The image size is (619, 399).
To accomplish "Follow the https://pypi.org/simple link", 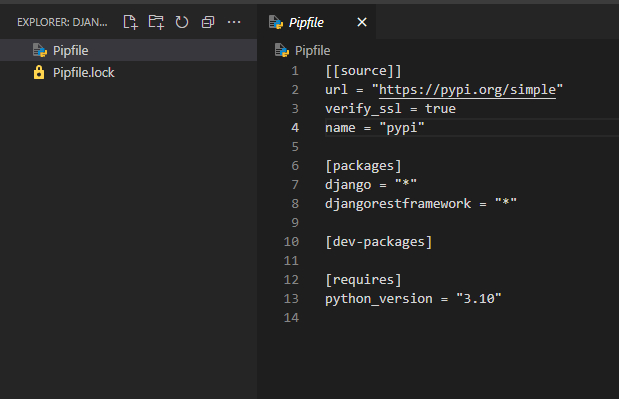I will coord(467,90).
